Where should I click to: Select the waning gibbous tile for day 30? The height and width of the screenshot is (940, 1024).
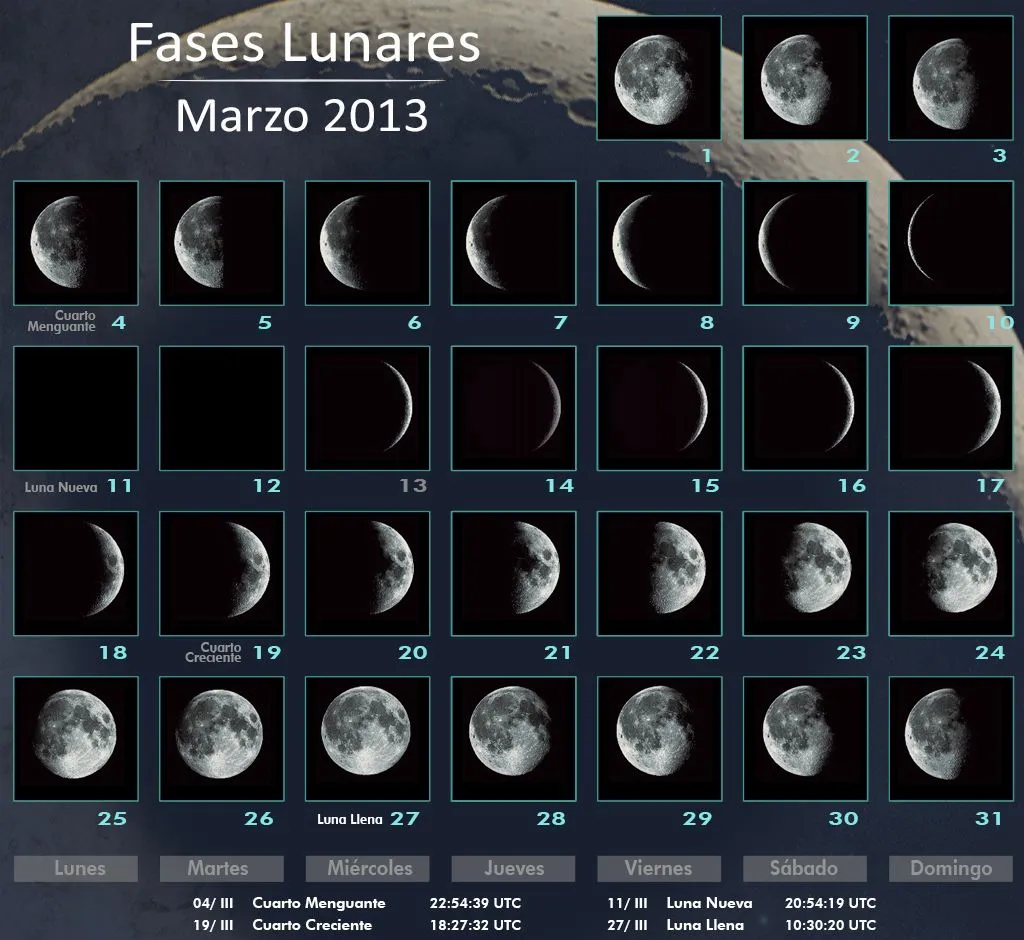[805, 739]
